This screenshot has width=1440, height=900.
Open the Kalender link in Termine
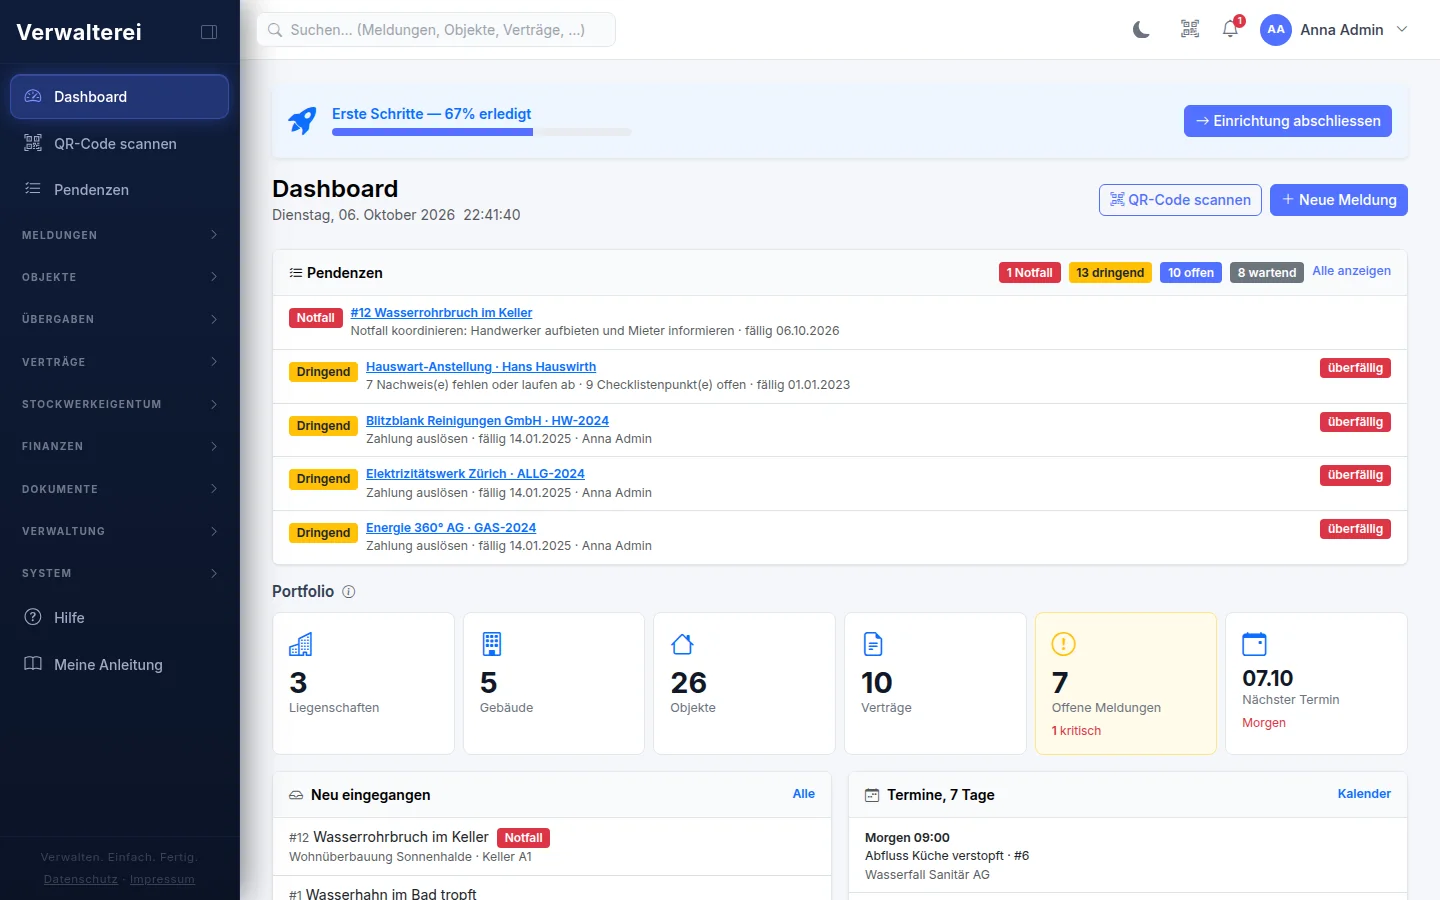click(1364, 794)
